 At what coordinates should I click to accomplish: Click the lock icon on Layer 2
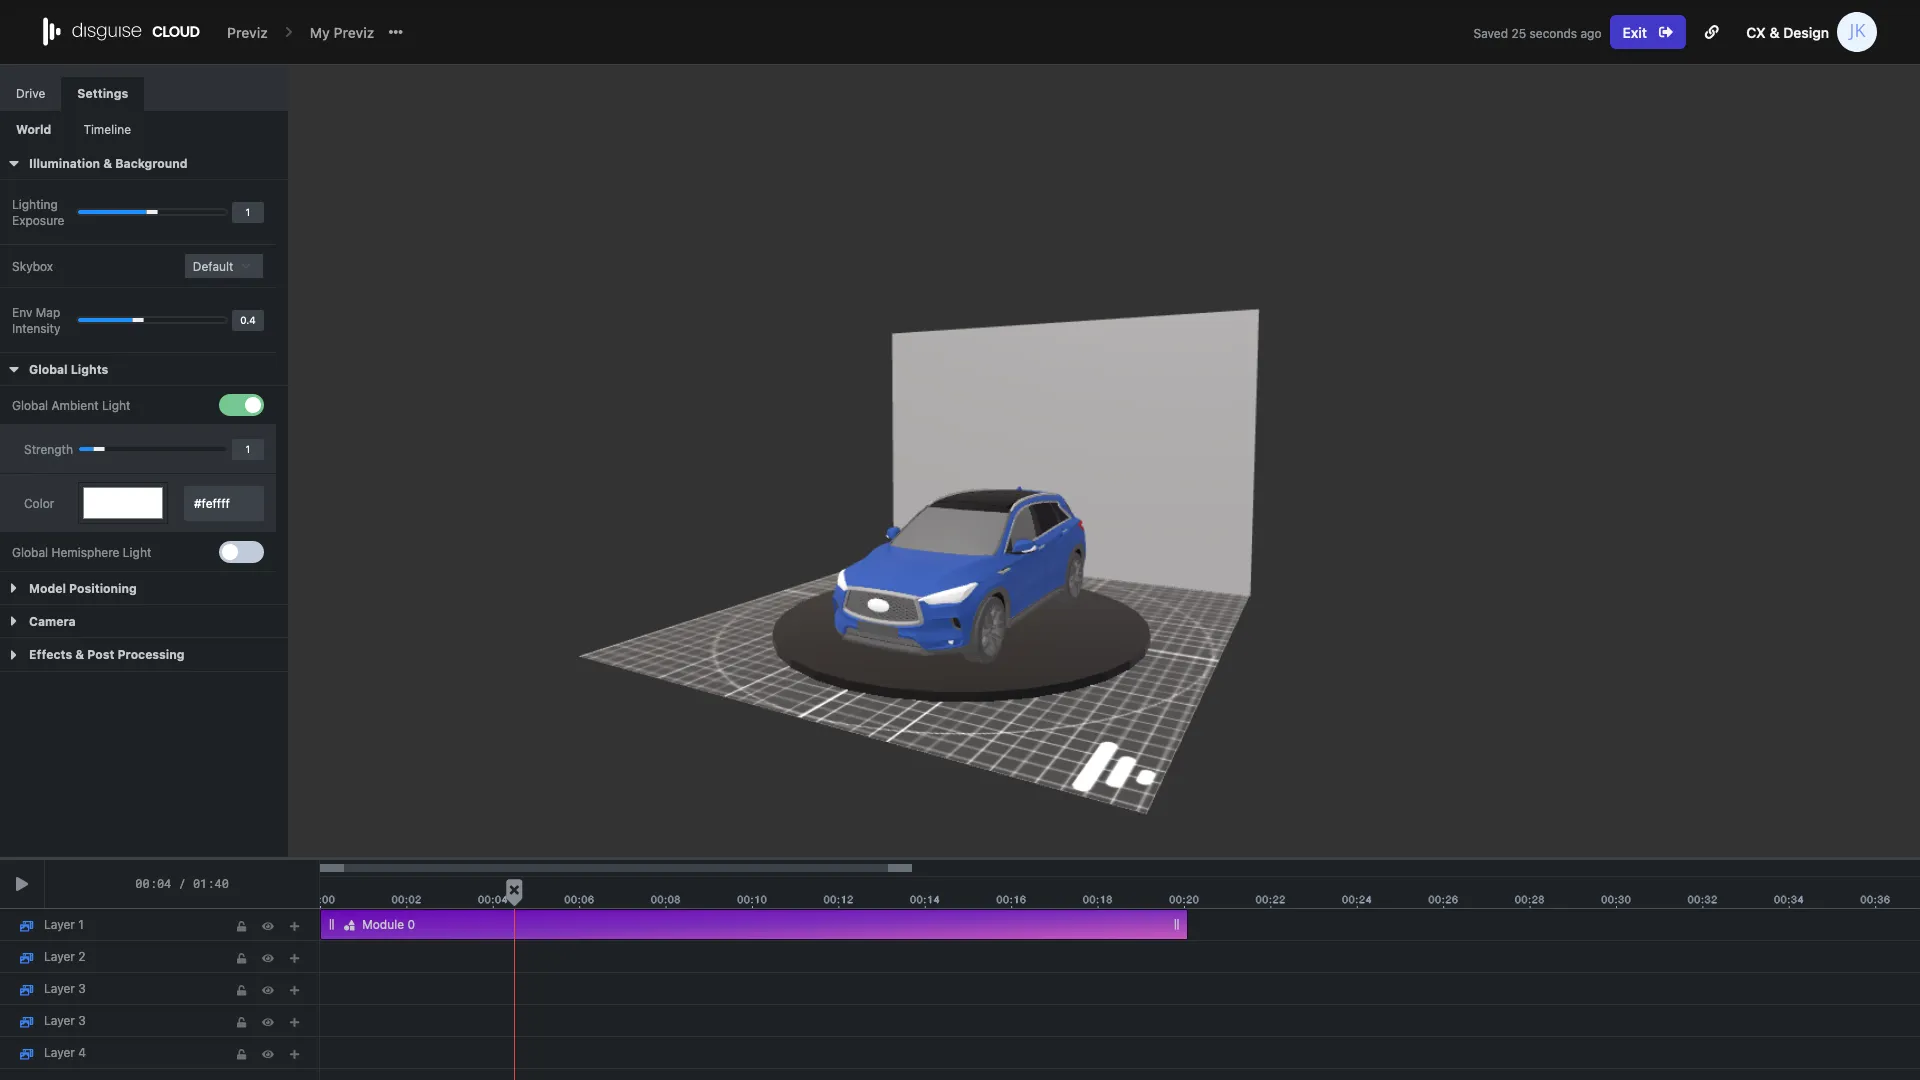(241, 958)
